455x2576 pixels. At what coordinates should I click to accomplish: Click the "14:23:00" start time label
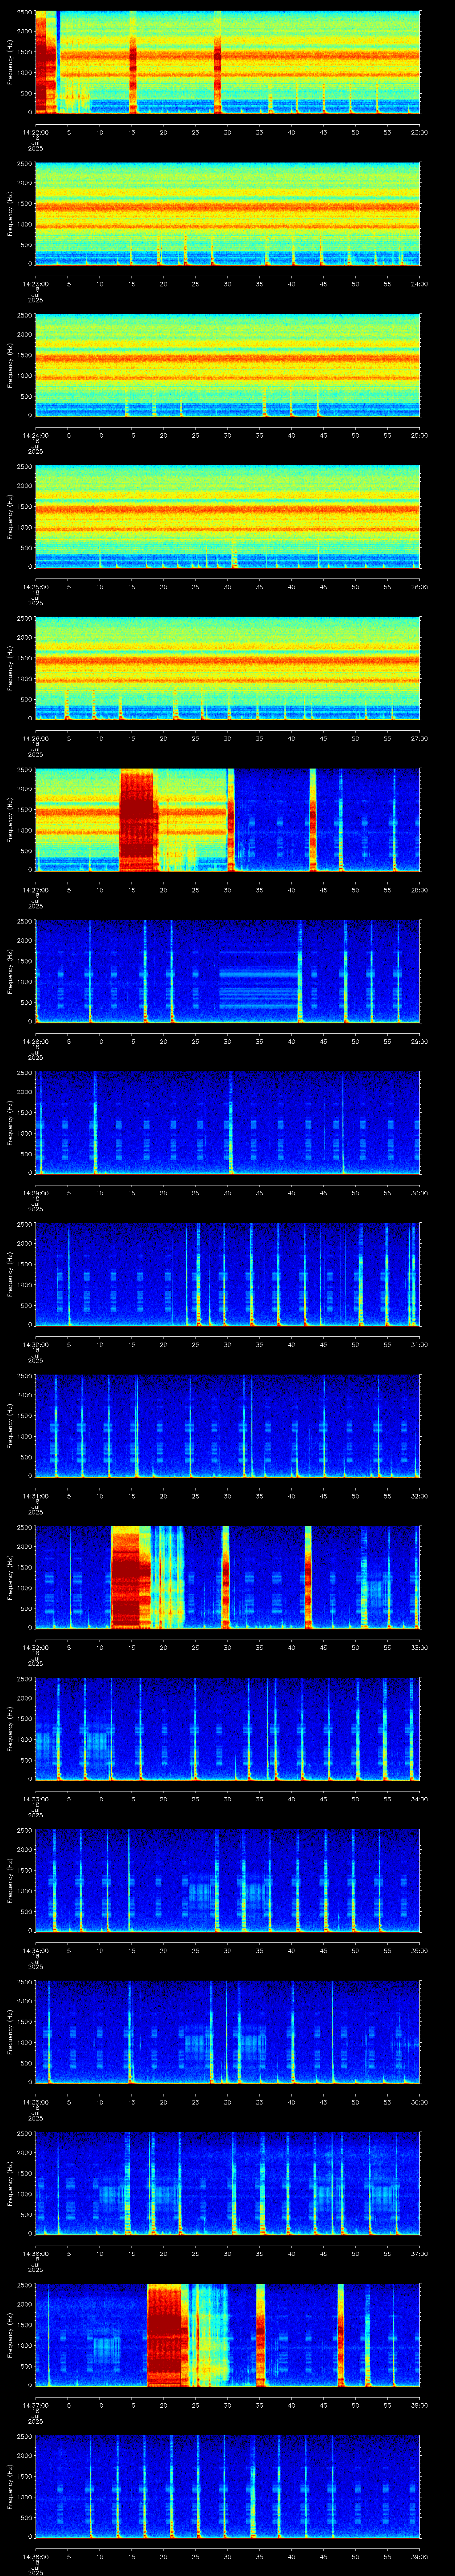[x=35, y=284]
